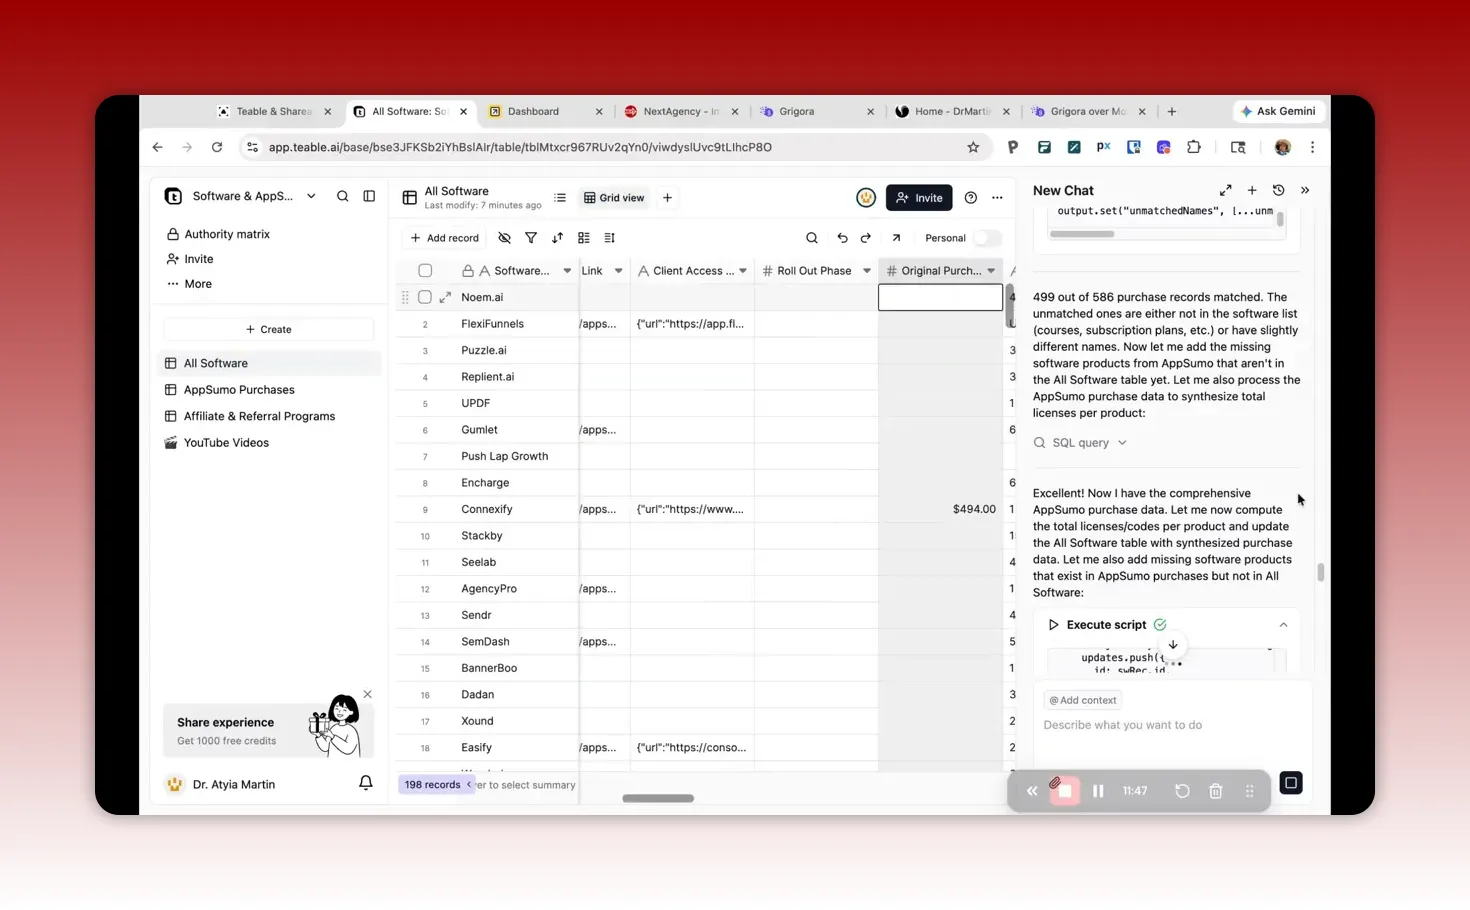Switch to the Dashboard browser tab
This screenshot has width=1470, height=910.
pyautogui.click(x=546, y=111)
